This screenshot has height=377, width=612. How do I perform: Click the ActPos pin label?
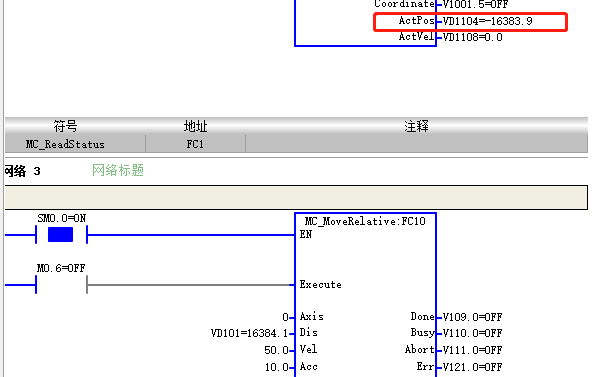point(416,21)
